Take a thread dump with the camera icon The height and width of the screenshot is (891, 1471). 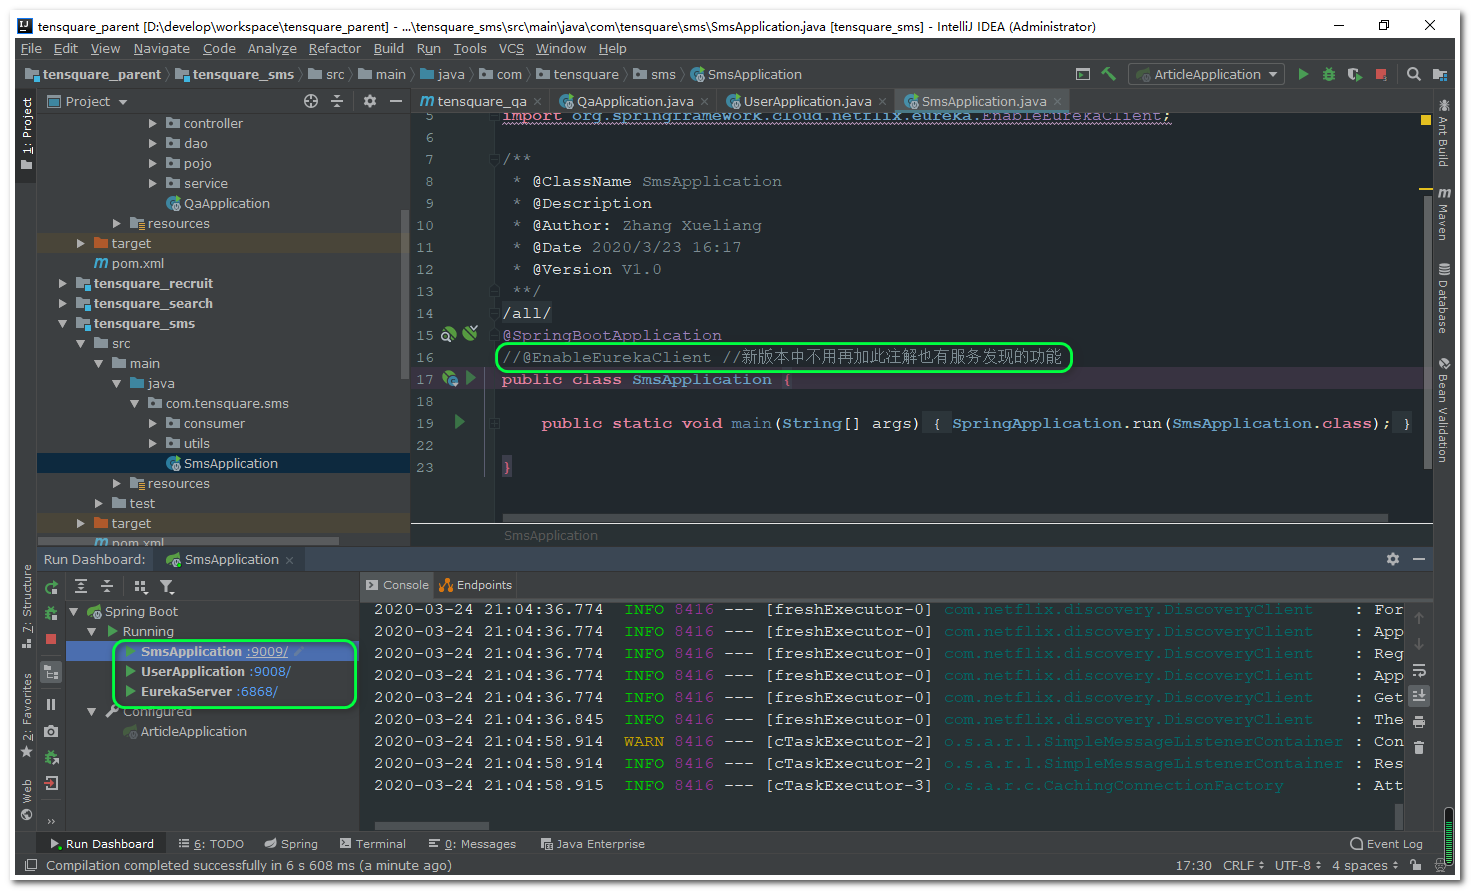51,732
